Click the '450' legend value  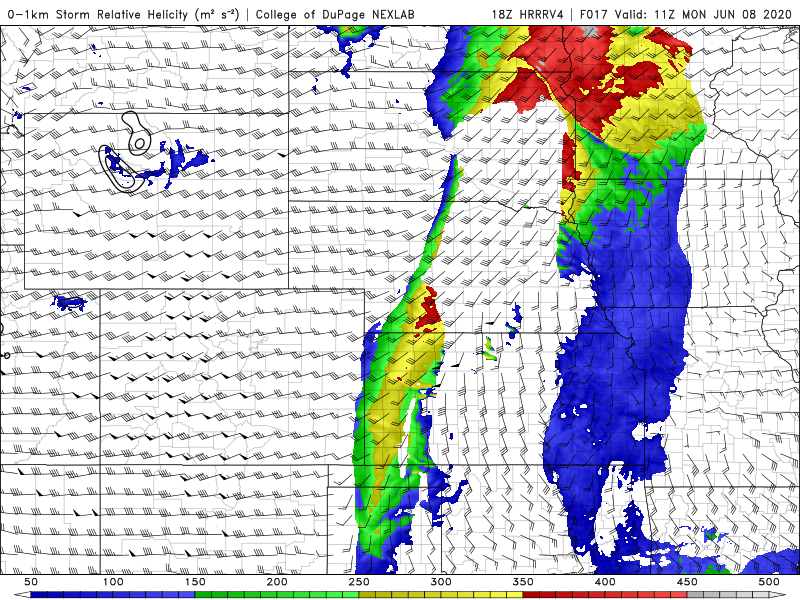pyautogui.click(x=687, y=582)
